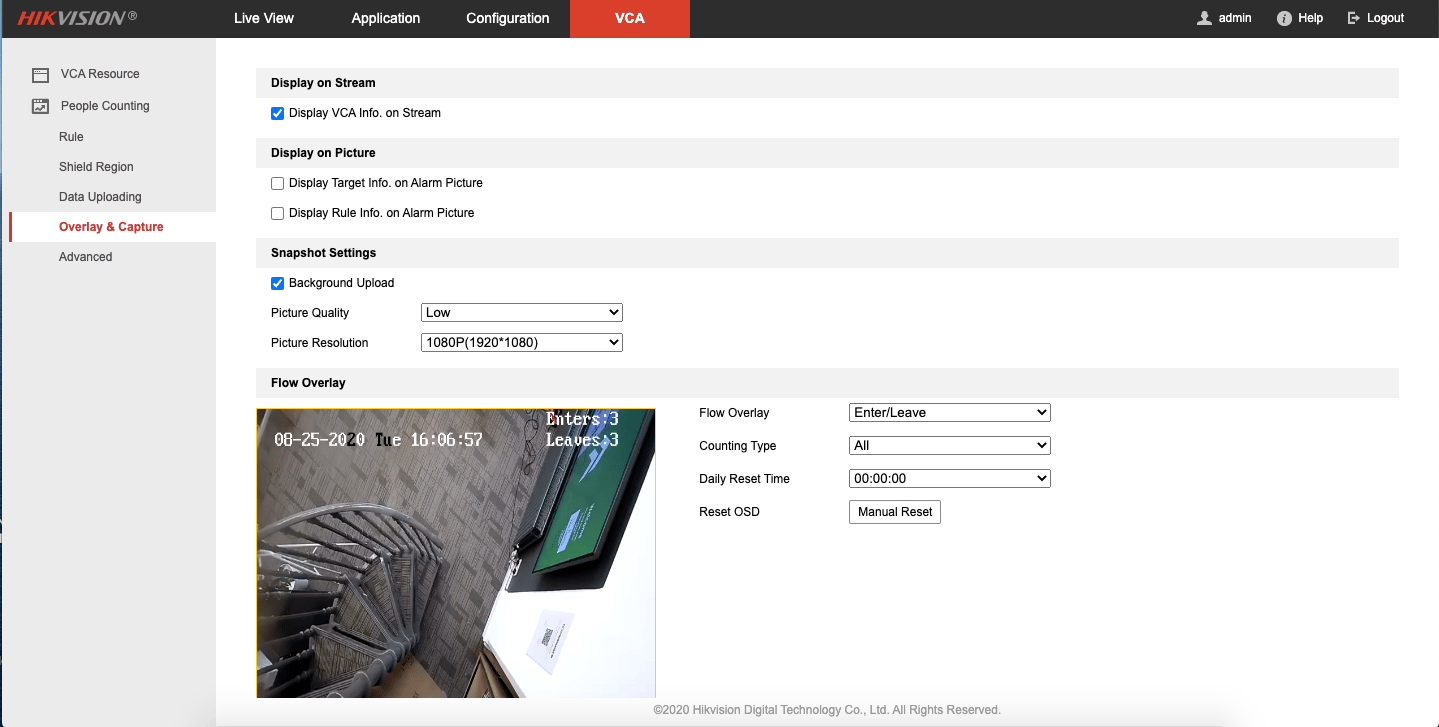
Task: Click the Help link
Action: tap(1311, 18)
